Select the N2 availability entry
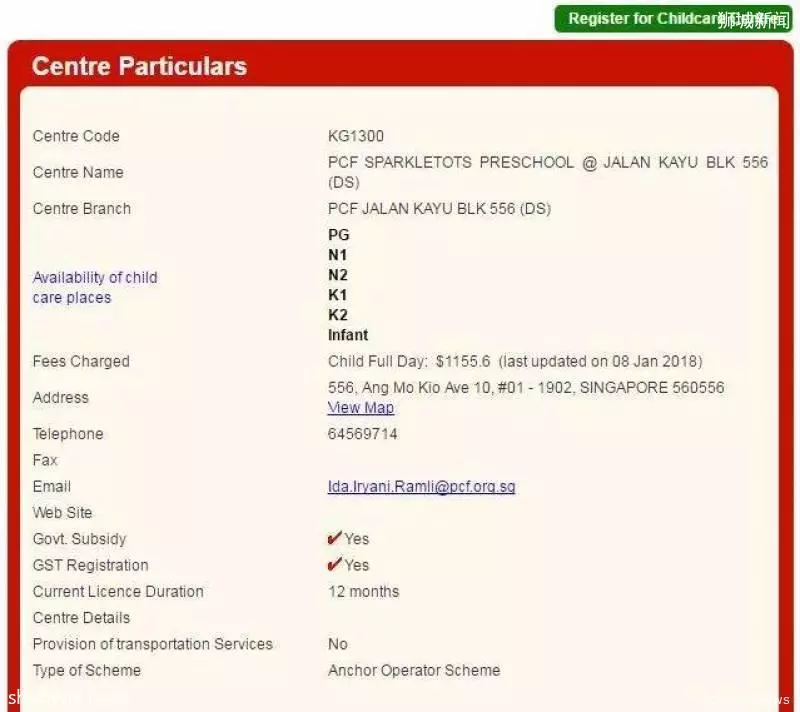The width and height of the screenshot is (800, 712). coord(338,275)
